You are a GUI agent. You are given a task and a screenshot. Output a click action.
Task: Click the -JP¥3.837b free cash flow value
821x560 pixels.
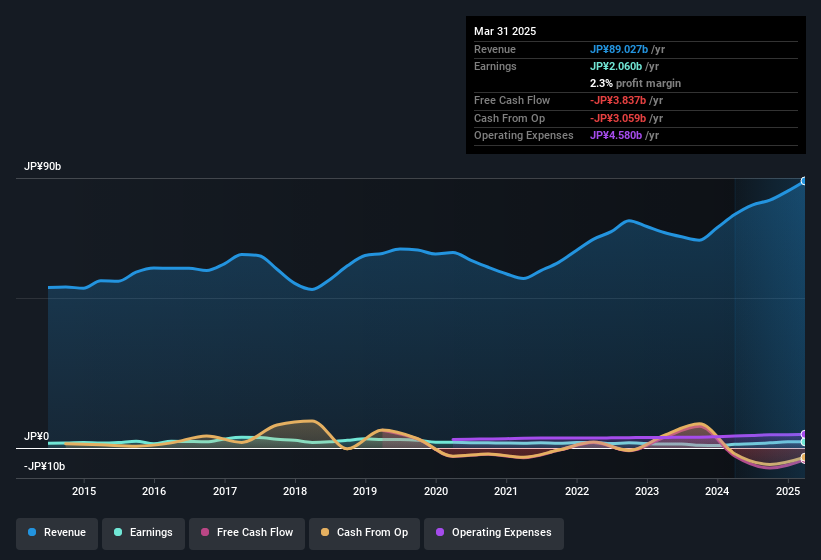pyautogui.click(x=618, y=100)
